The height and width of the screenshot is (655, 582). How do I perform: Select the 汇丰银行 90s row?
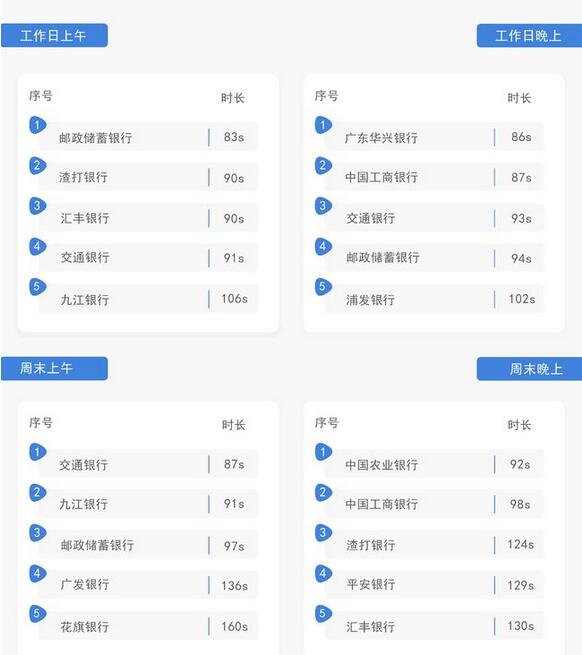[x=149, y=218]
